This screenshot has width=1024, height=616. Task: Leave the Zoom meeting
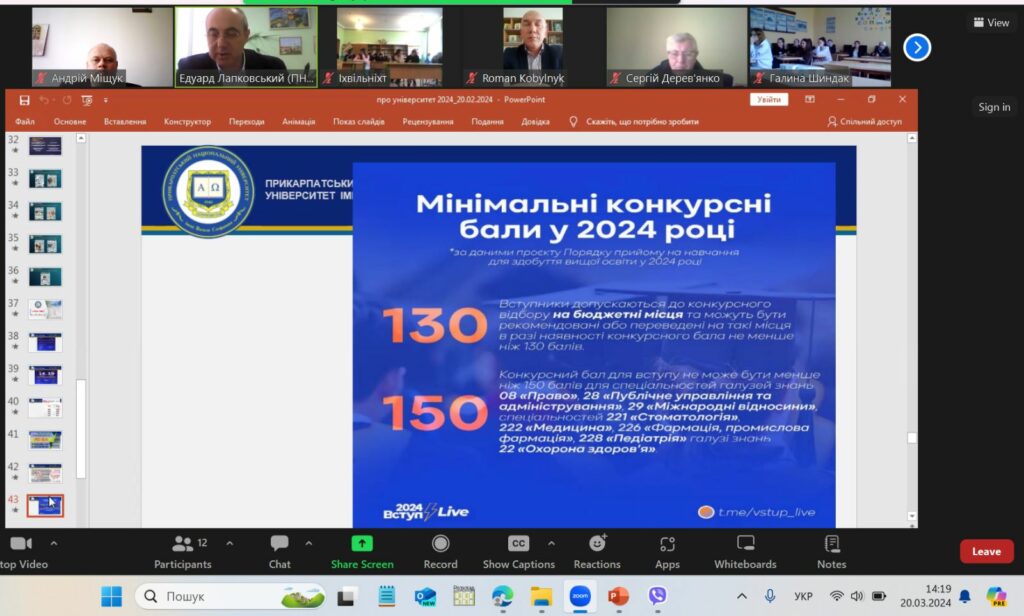(985, 551)
